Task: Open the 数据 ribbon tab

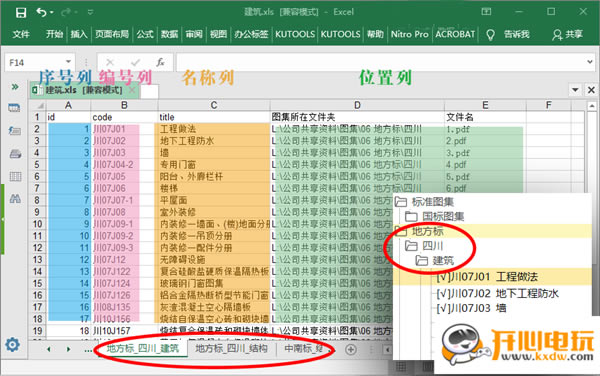Action: [x=169, y=34]
